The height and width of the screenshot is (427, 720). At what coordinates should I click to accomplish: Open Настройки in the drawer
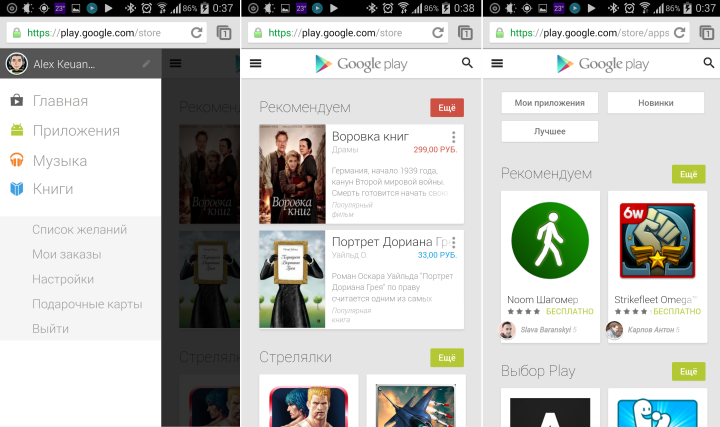pos(63,279)
